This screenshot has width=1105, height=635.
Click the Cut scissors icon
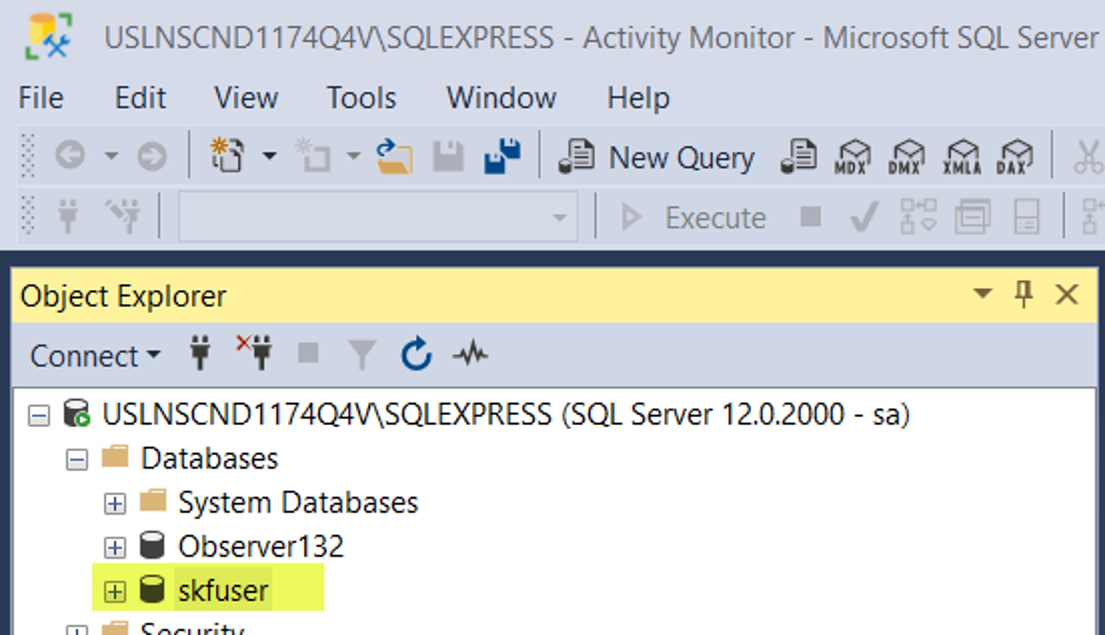point(1089,156)
